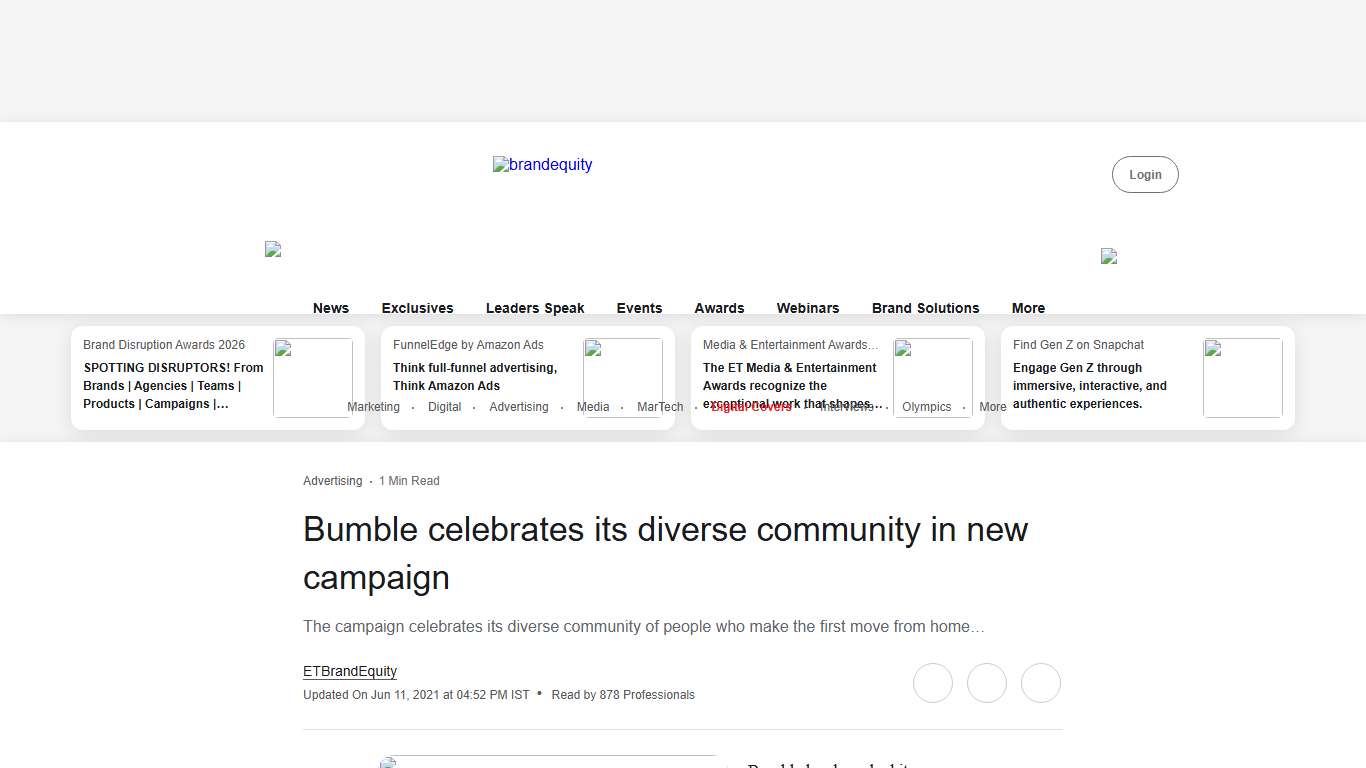Click the brandequity logo at the top
The width and height of the screenshot is (1366, 768).
click(x=542, y=165)
